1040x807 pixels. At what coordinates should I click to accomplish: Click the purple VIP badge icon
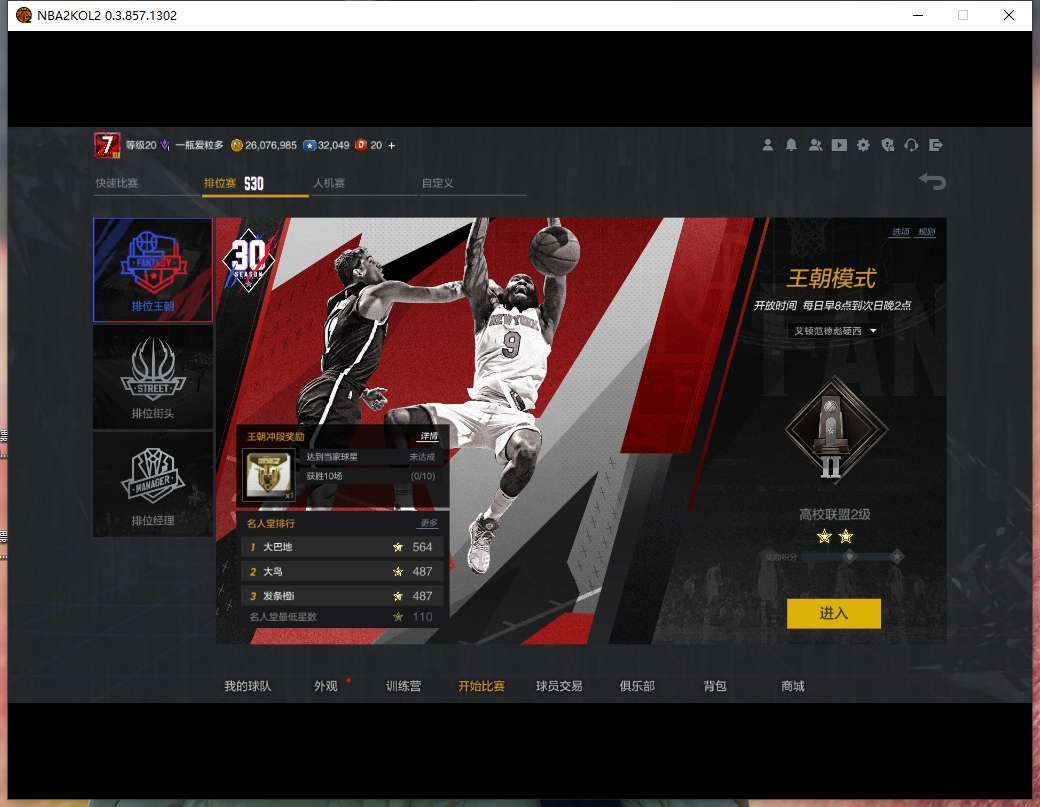[165, 145]
